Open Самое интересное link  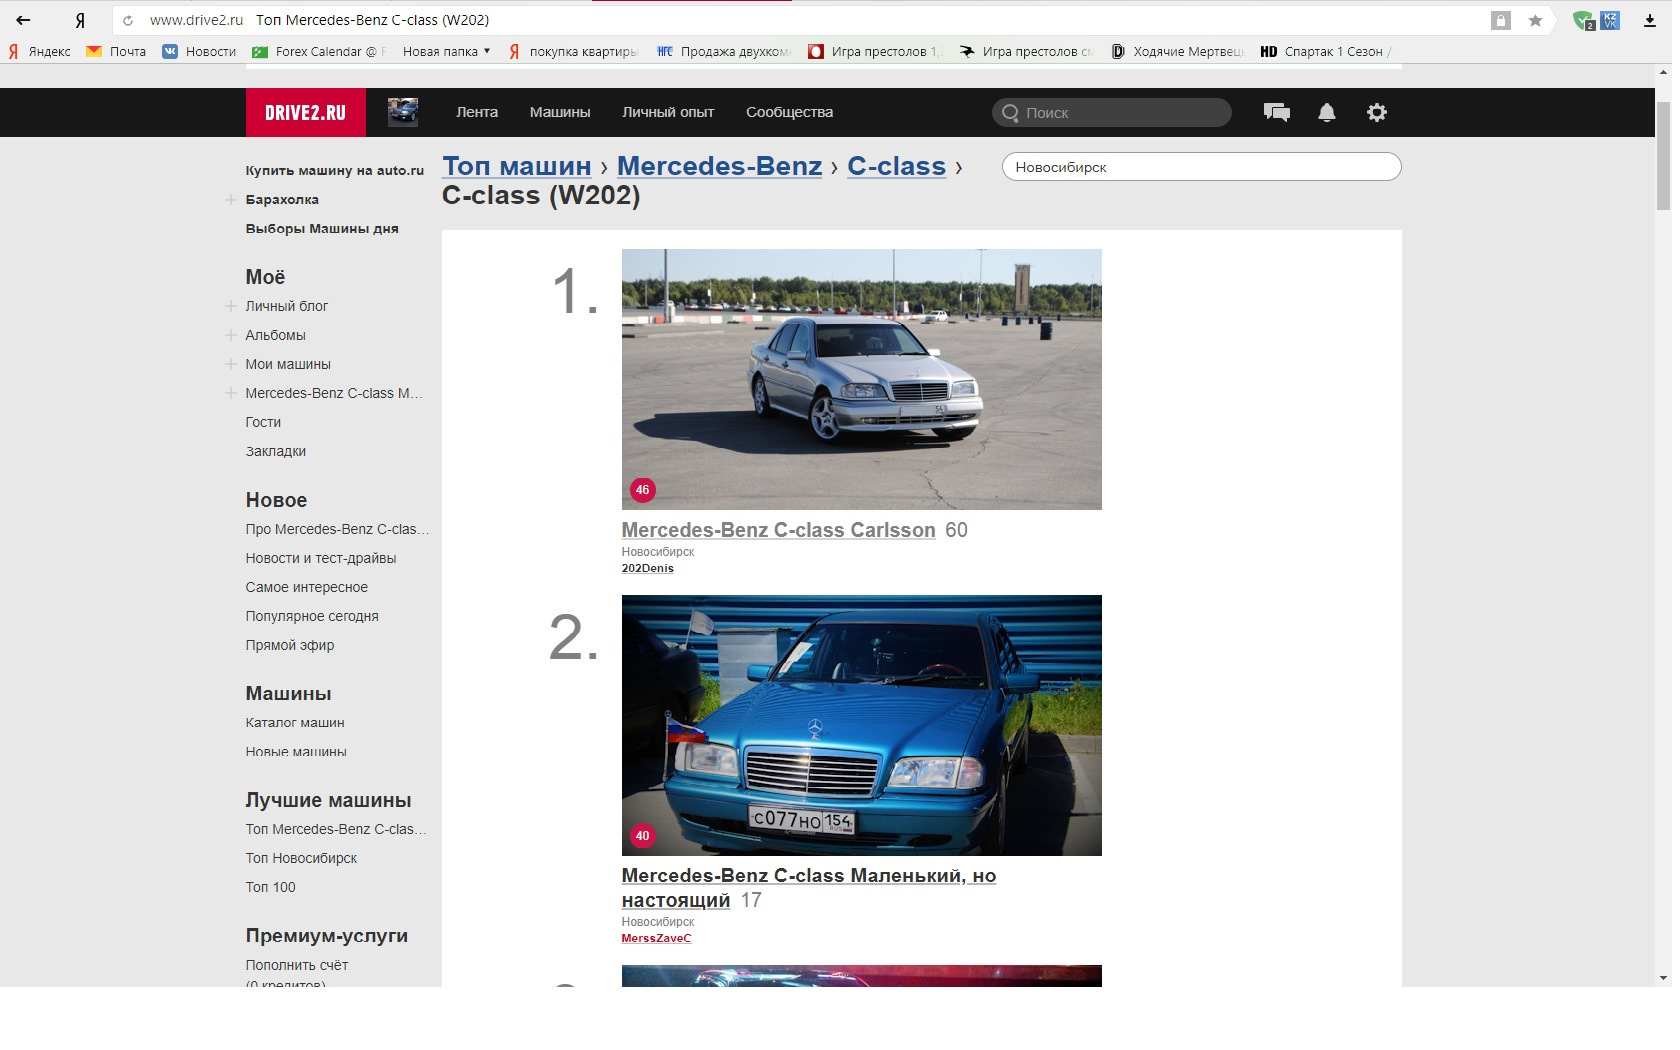click(307, 587)
